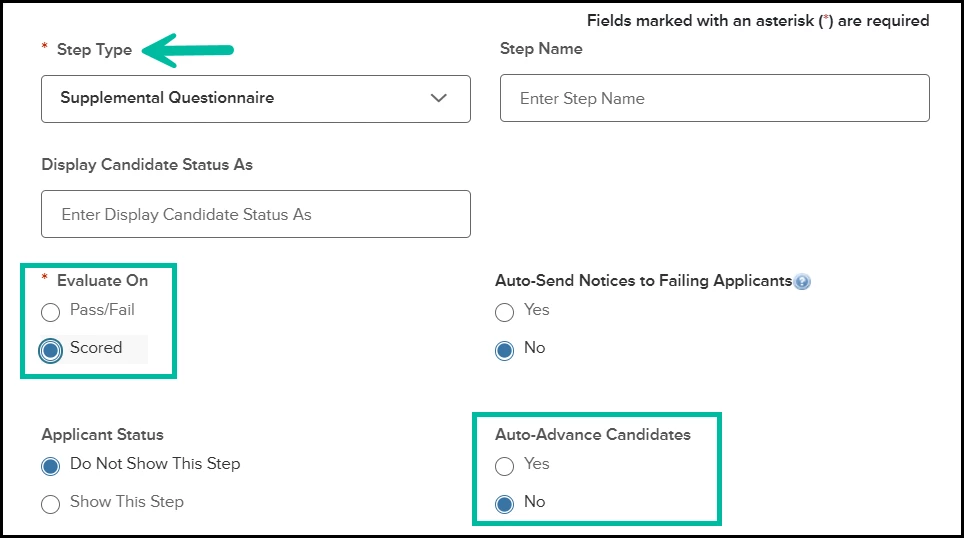Viewport: 964px width, 538px height.
Task: Click the Auto-Advance Candidates heading
Action: tap(592, 435)
